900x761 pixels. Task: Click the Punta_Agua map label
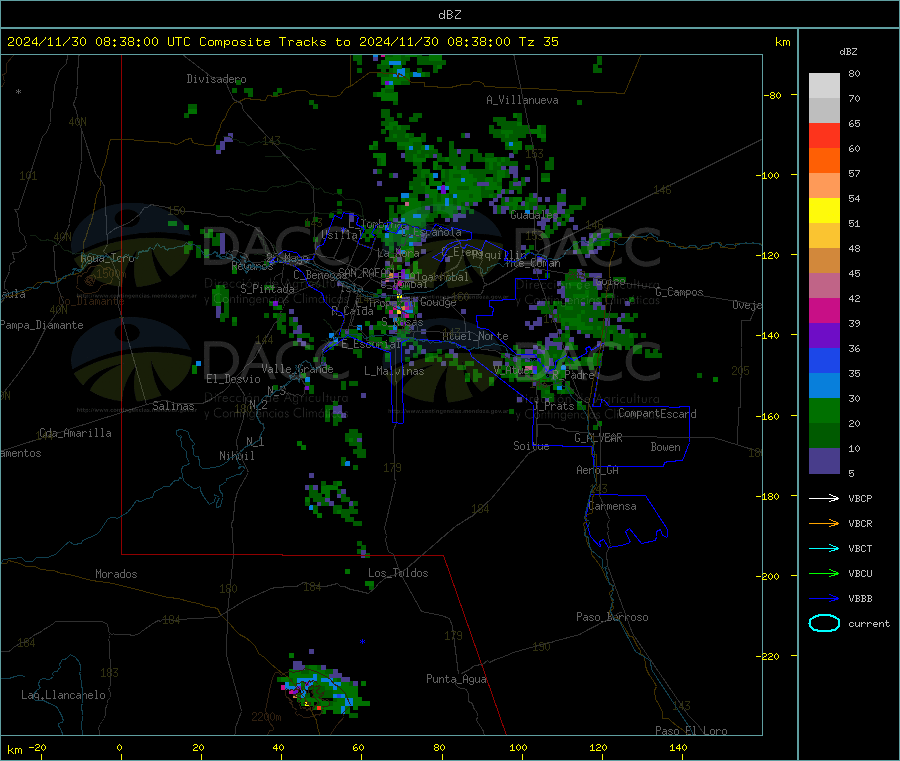click(456, 679)
